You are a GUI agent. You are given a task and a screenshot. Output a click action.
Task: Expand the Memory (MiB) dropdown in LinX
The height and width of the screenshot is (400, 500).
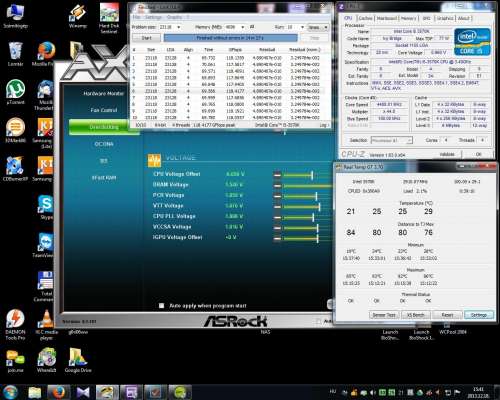pos(243,27)
